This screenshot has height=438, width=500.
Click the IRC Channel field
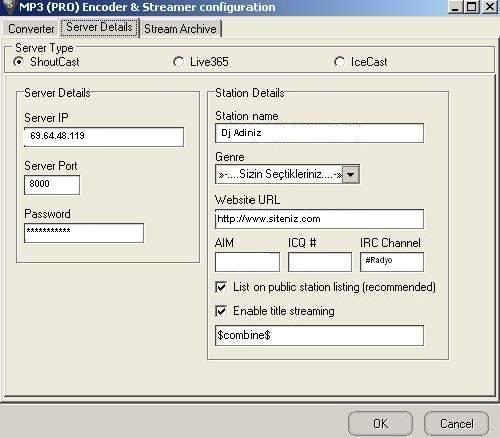392,262
